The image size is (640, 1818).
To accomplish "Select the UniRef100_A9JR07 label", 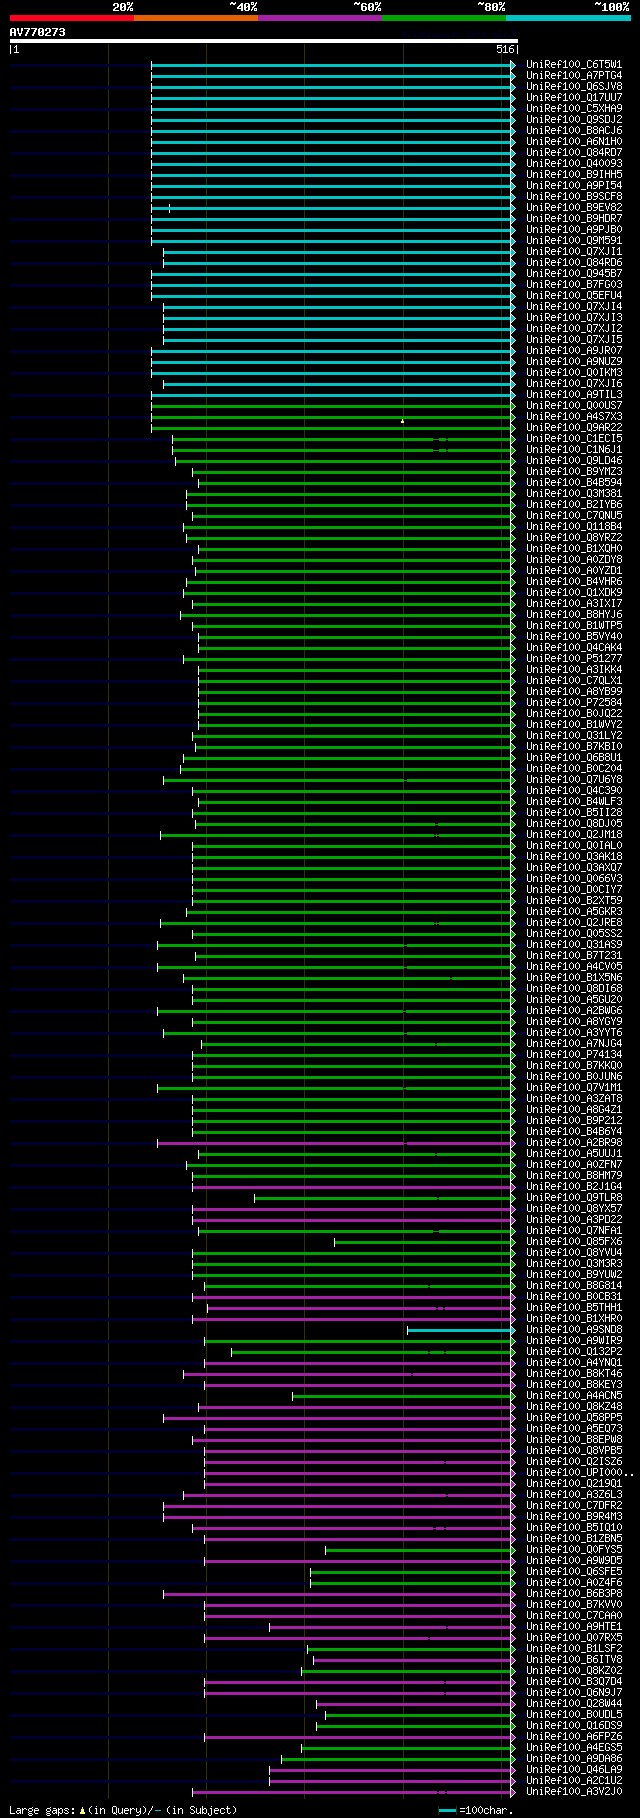I will point(574,351).
